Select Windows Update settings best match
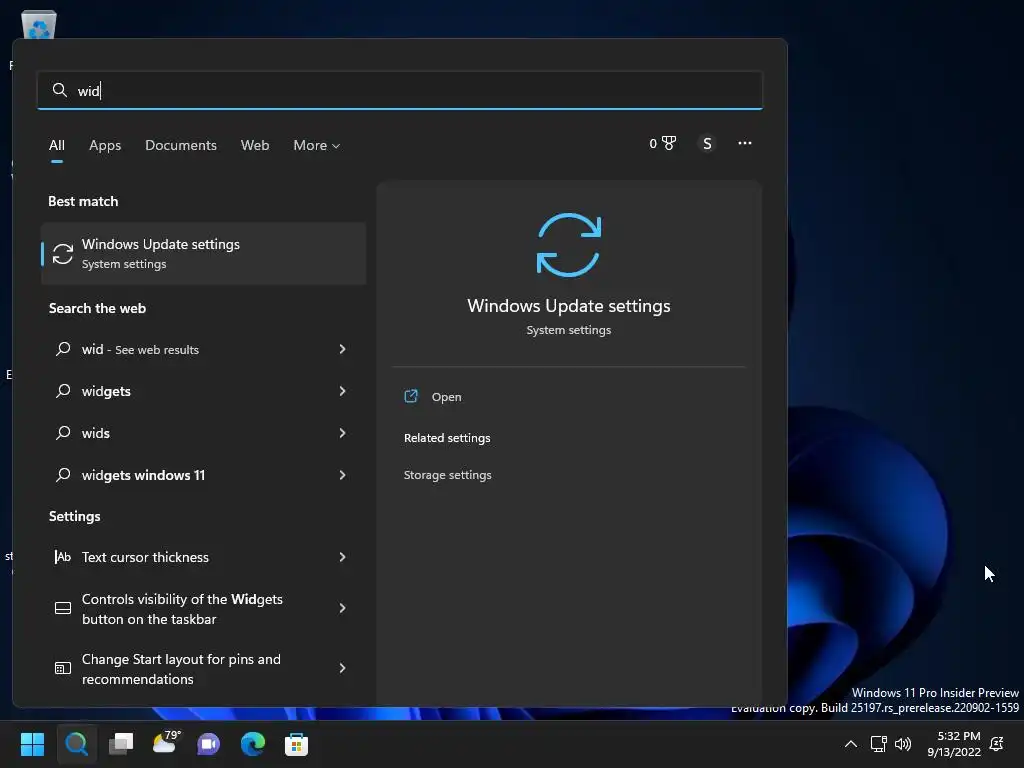1024x768 pixels. [203, 253]
